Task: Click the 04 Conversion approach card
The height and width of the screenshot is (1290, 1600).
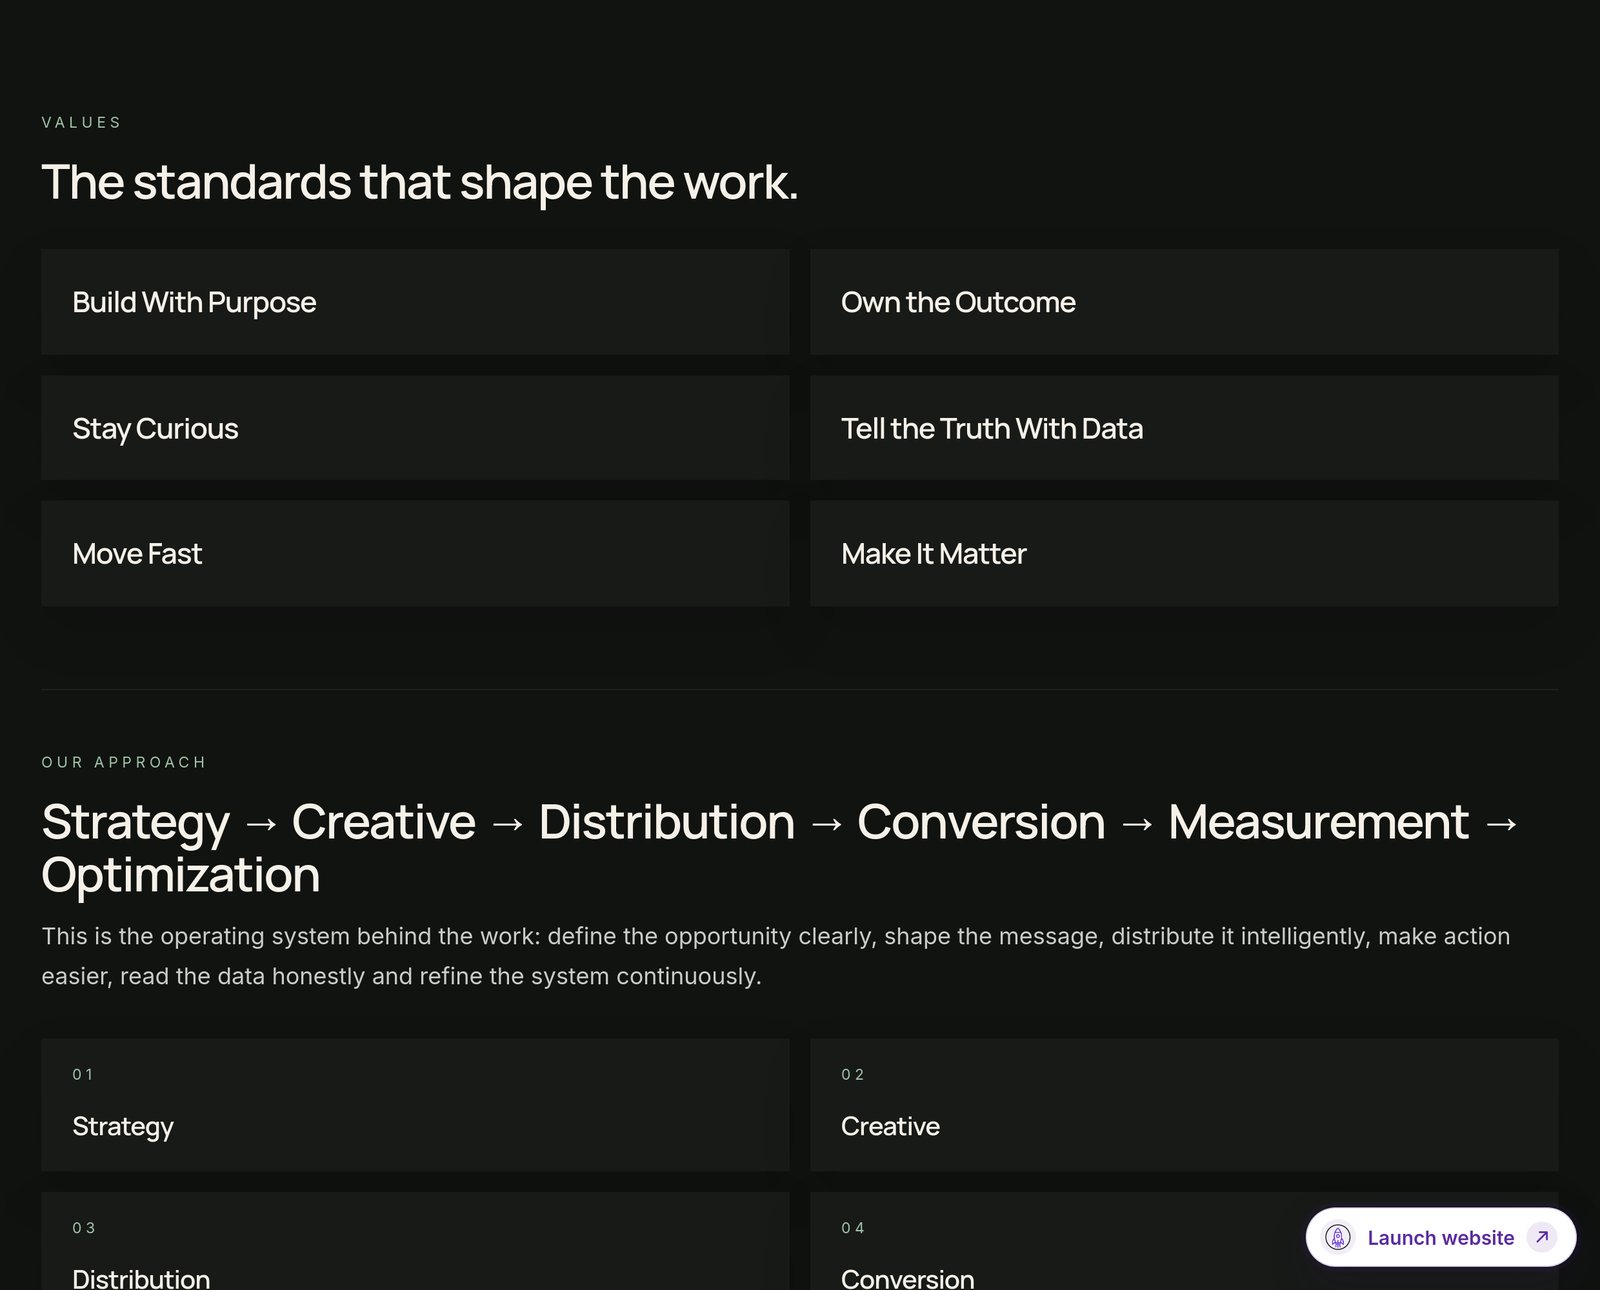Action: tap(1184, 1241)
